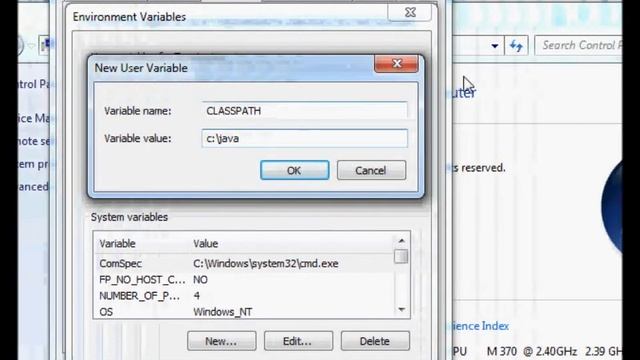Select the FP_NO_HOST_C... variable row
The height and width of the screenshot is (360, 640).
click(245, 280)
